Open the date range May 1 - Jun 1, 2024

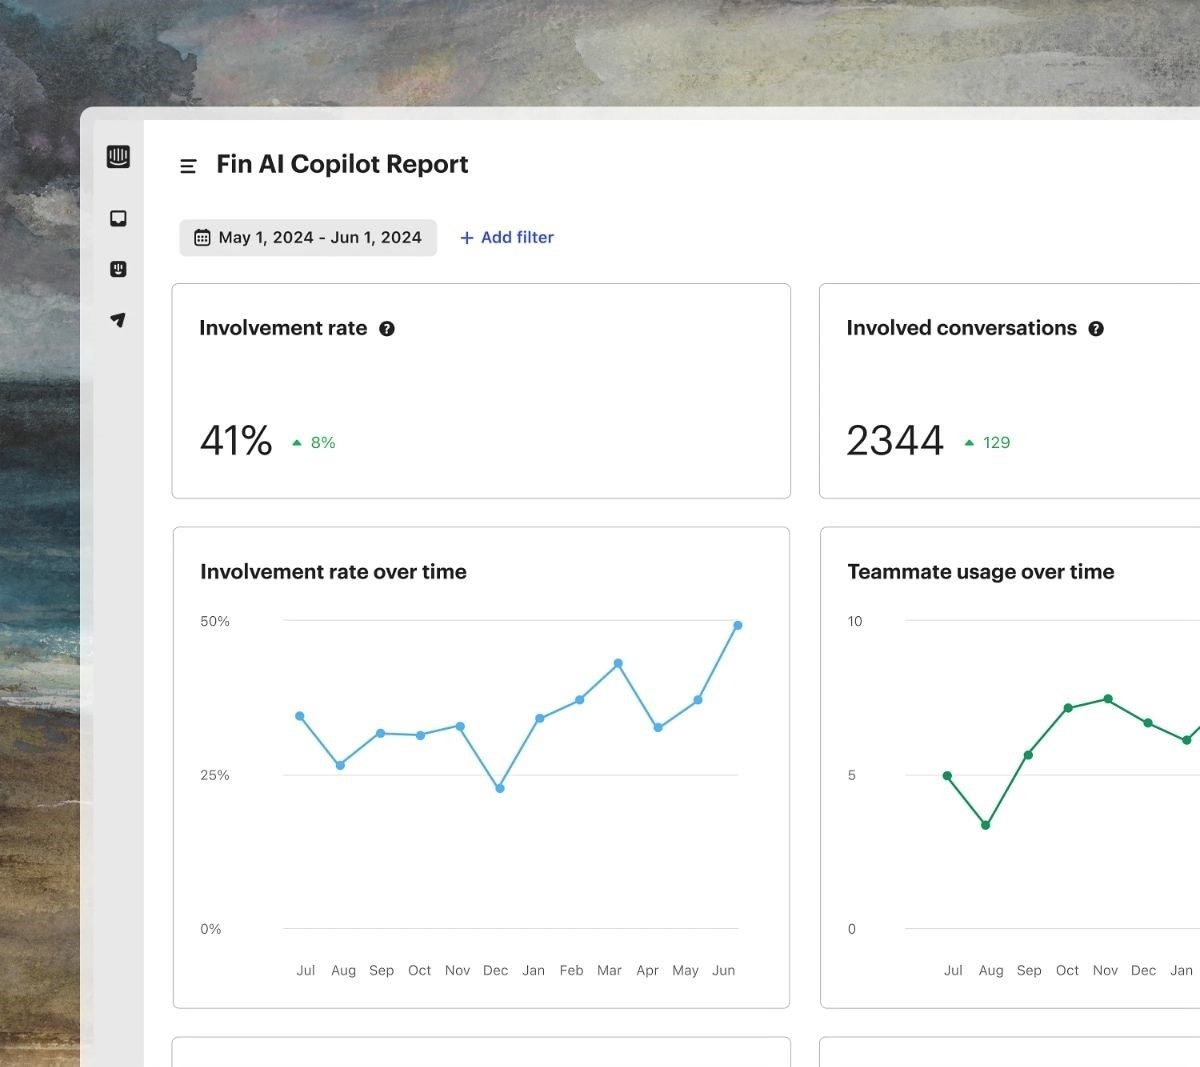[308, 237]
